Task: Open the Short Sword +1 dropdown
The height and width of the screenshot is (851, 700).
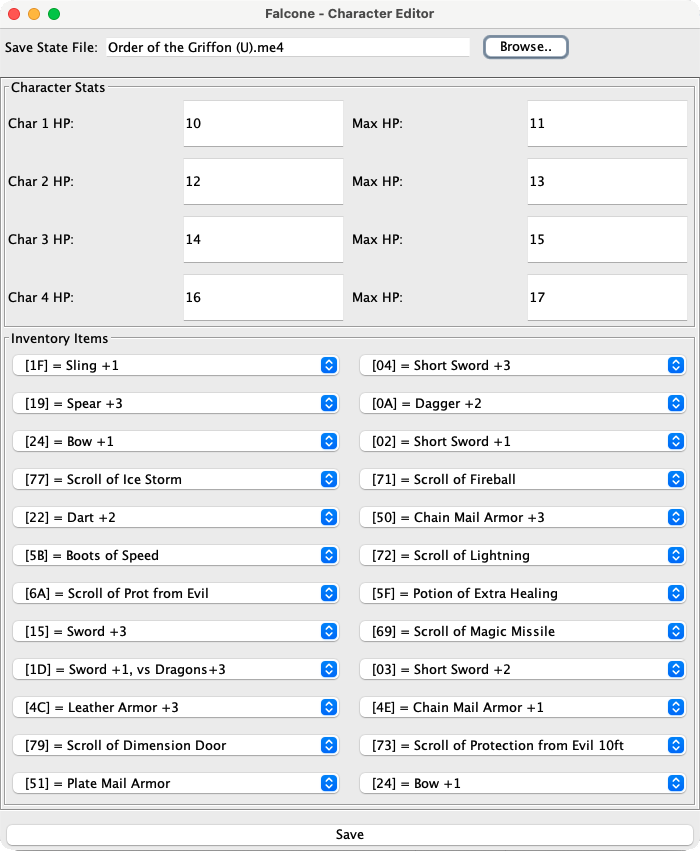Action: point(523,441)
